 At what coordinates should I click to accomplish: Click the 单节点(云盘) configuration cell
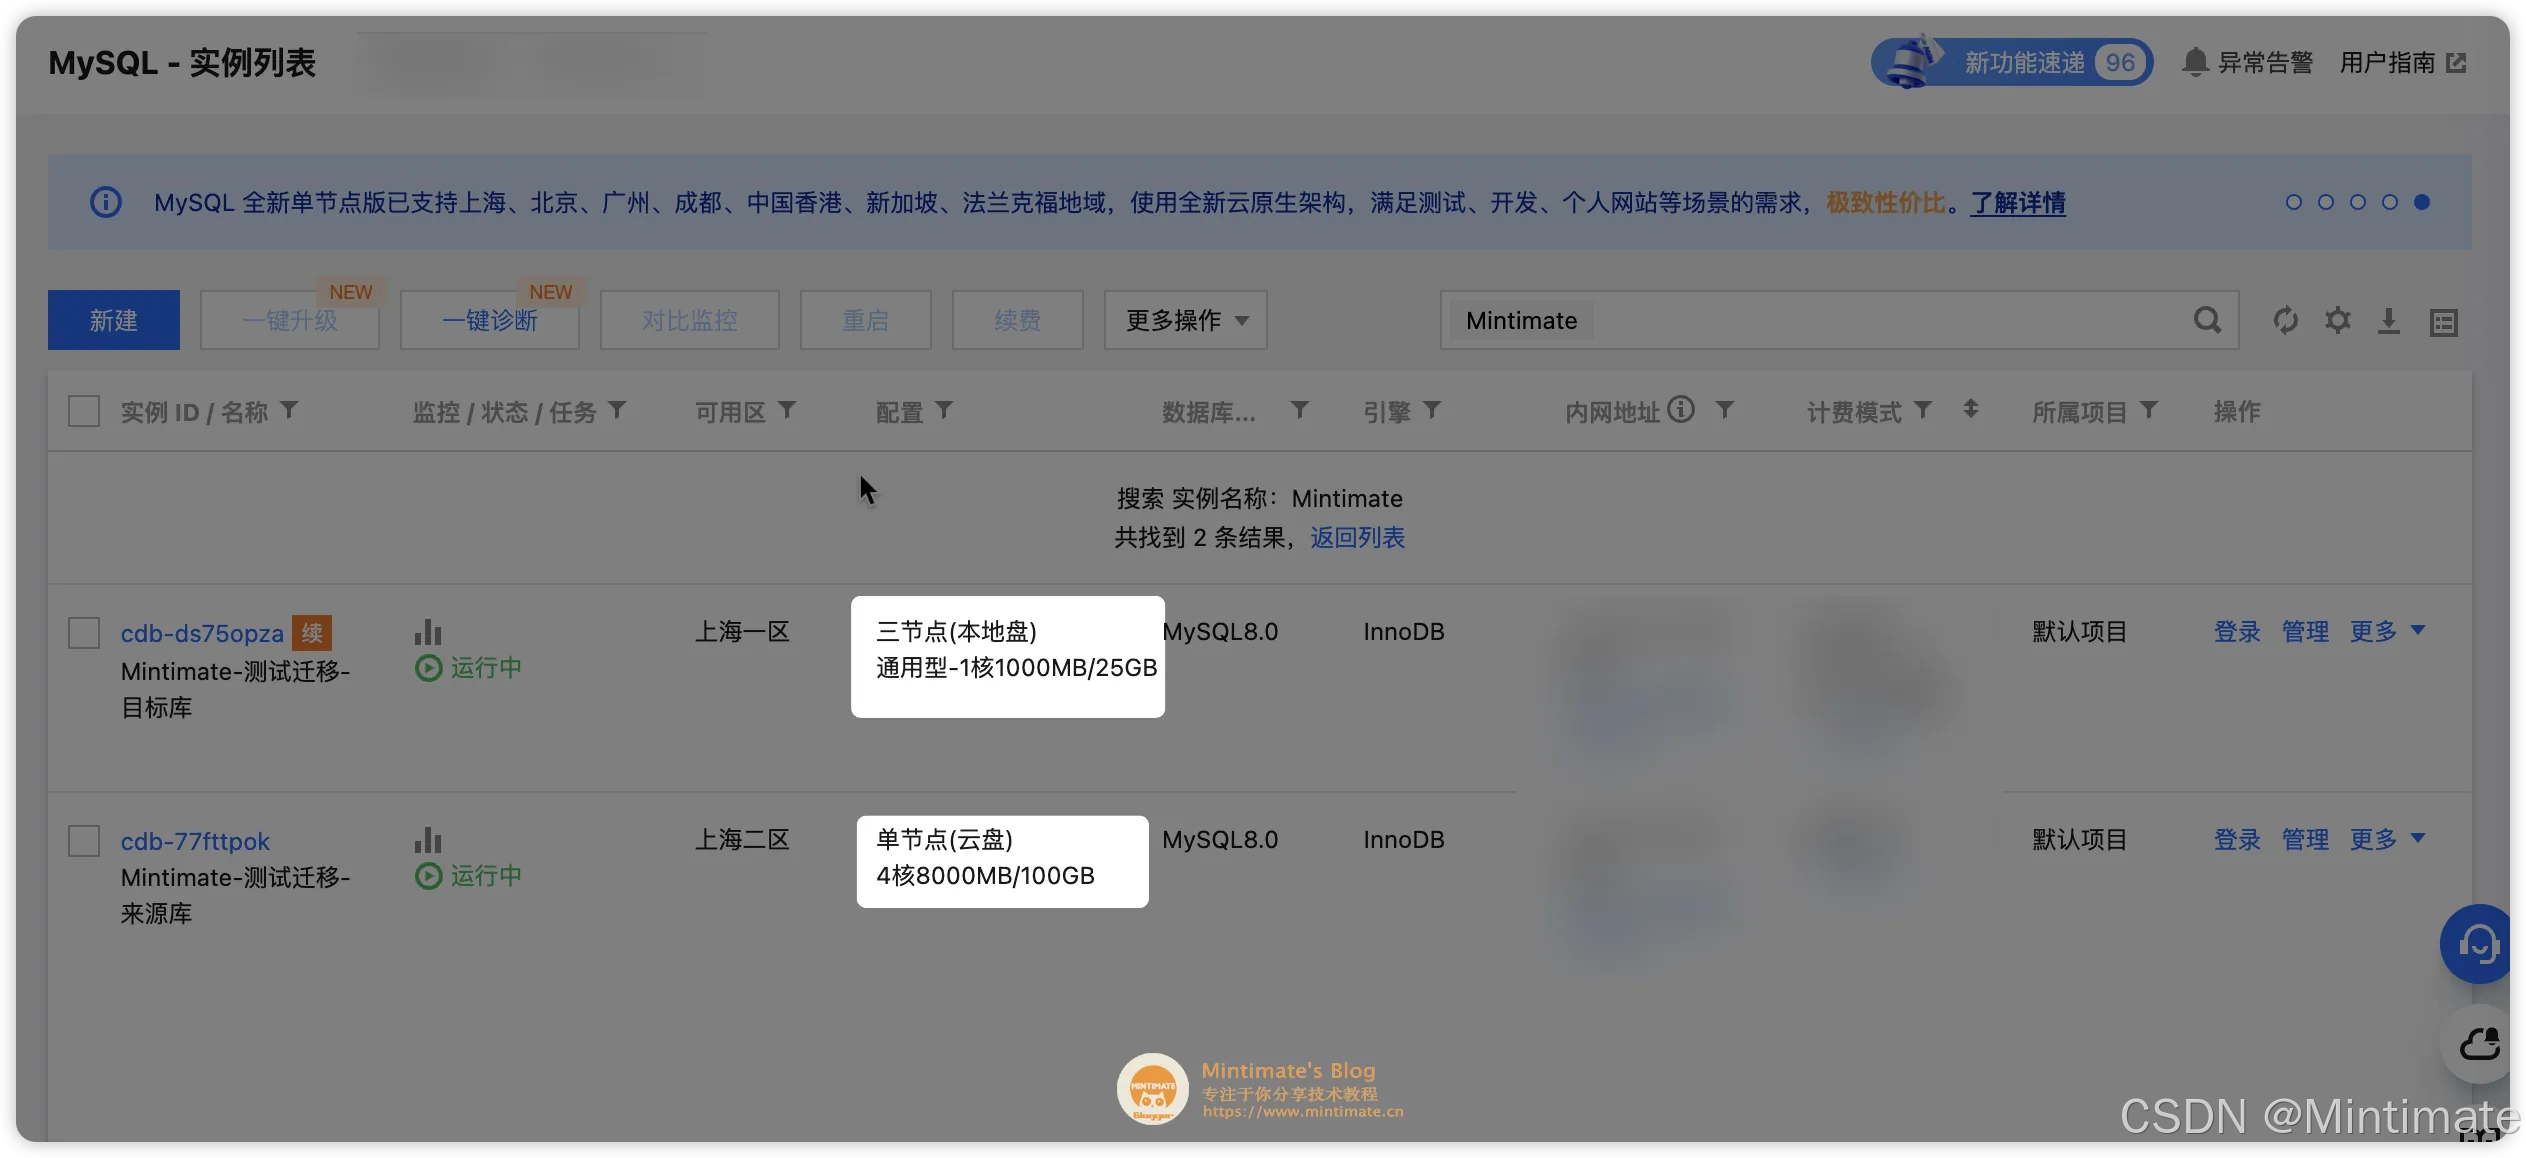point(1003,861)
